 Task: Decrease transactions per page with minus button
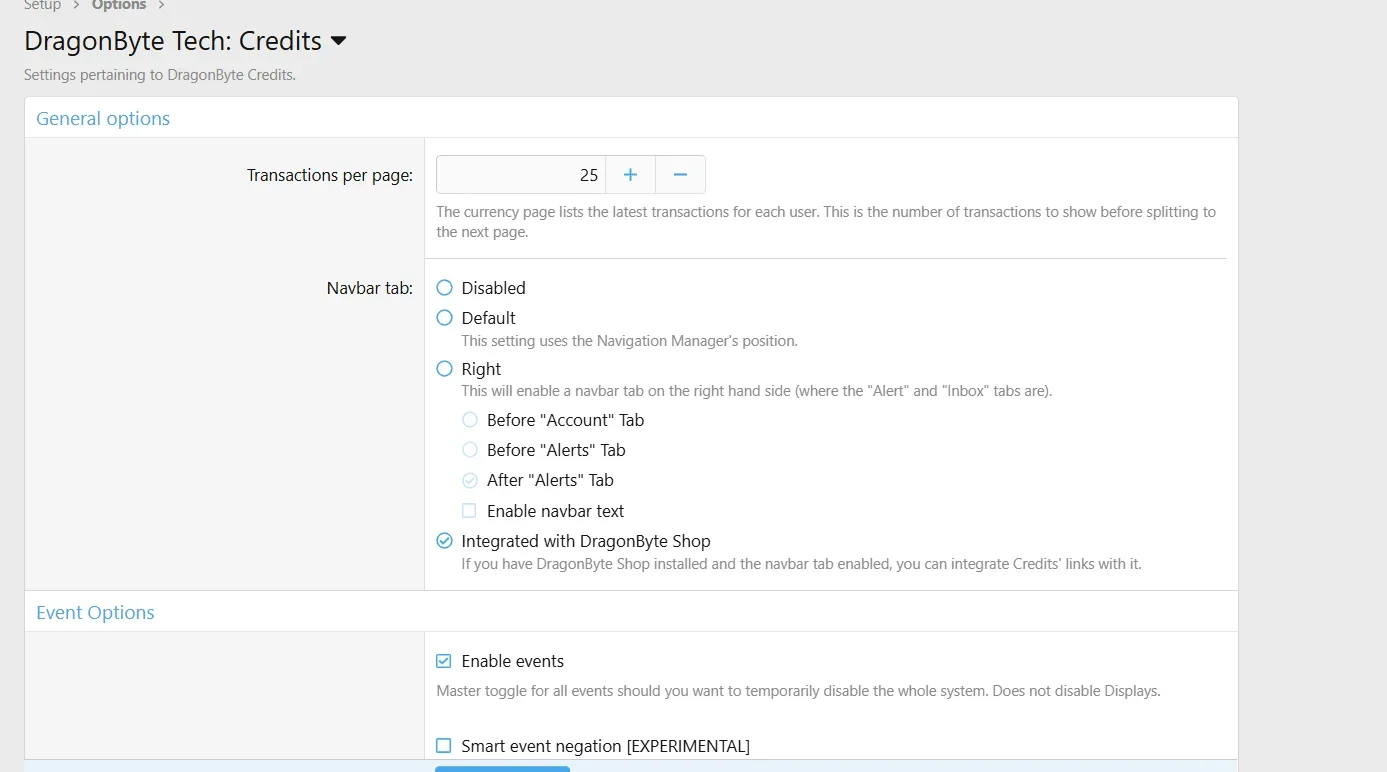tap(681, 175)
